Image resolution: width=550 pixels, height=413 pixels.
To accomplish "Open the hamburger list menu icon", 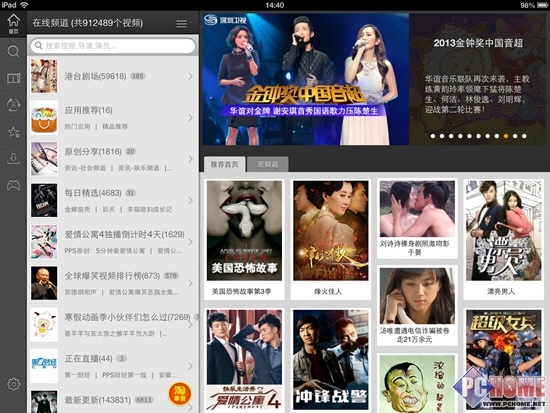I will (181, 24).
